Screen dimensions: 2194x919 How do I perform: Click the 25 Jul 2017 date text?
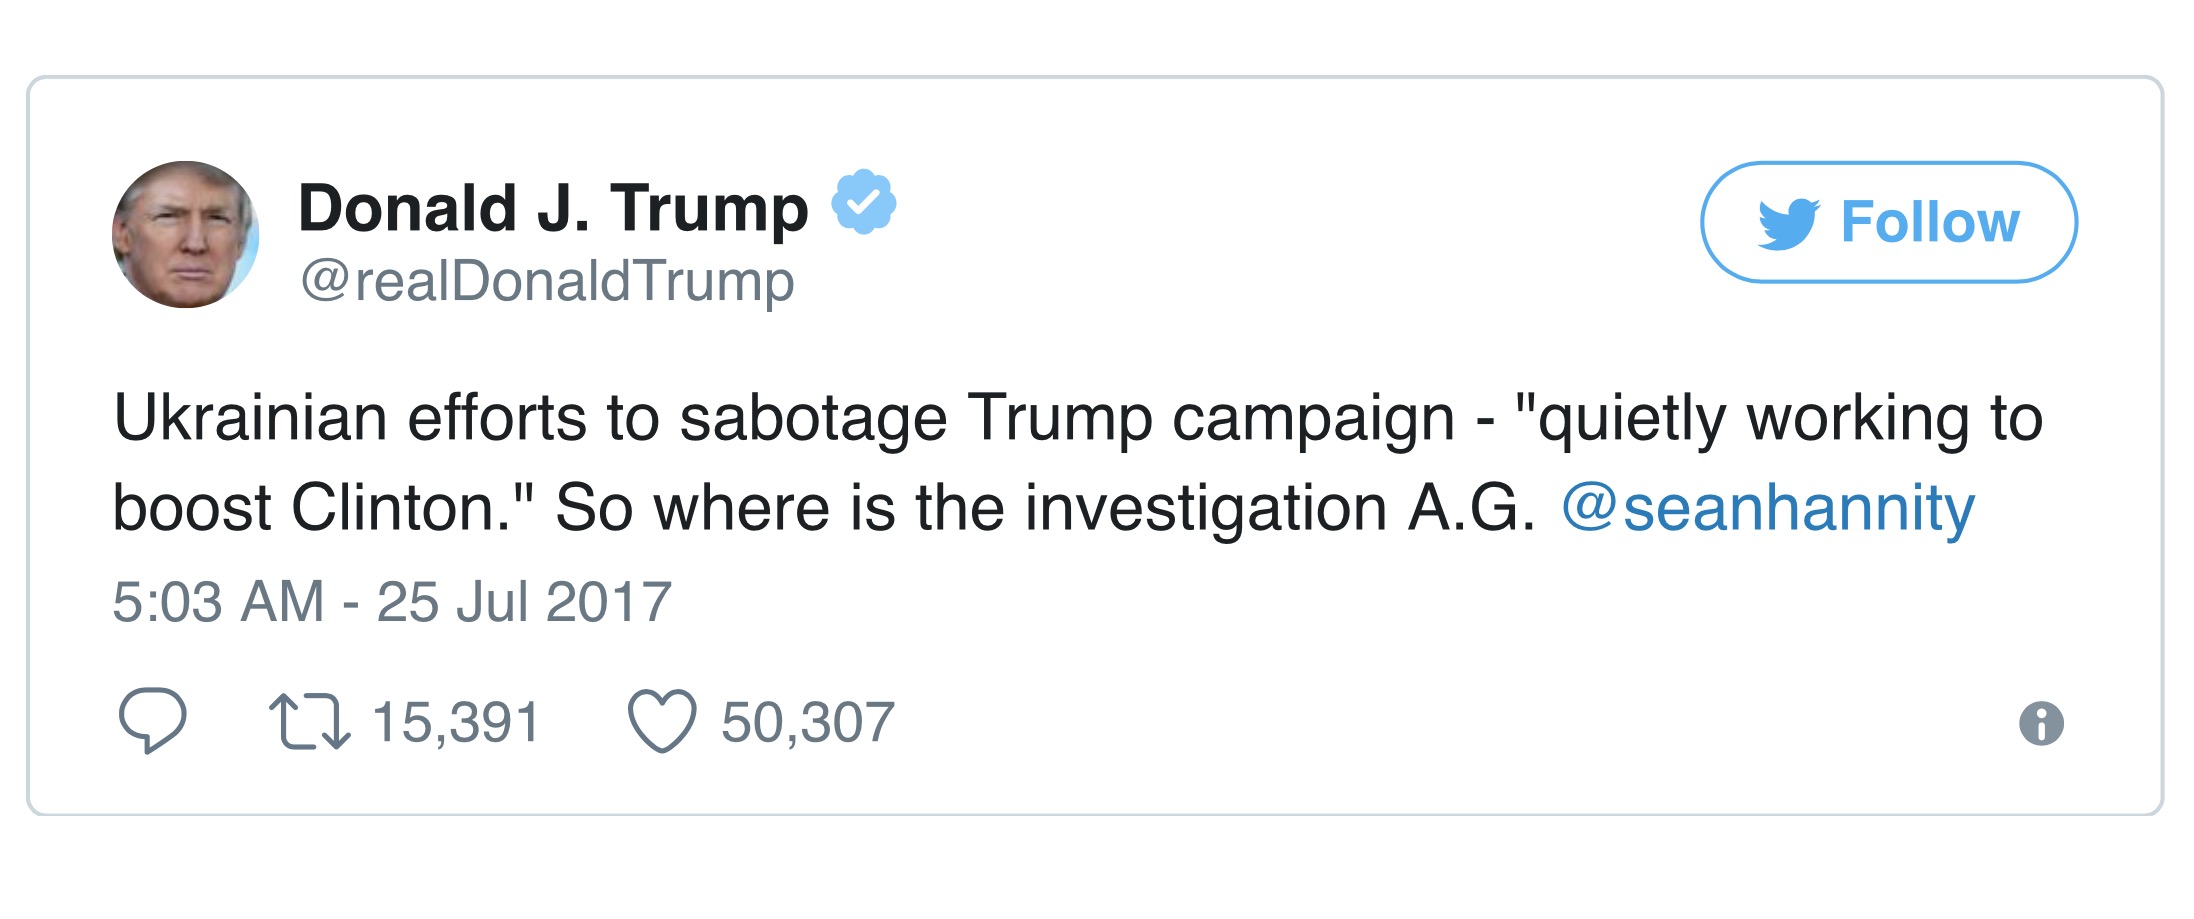[523, 602]
